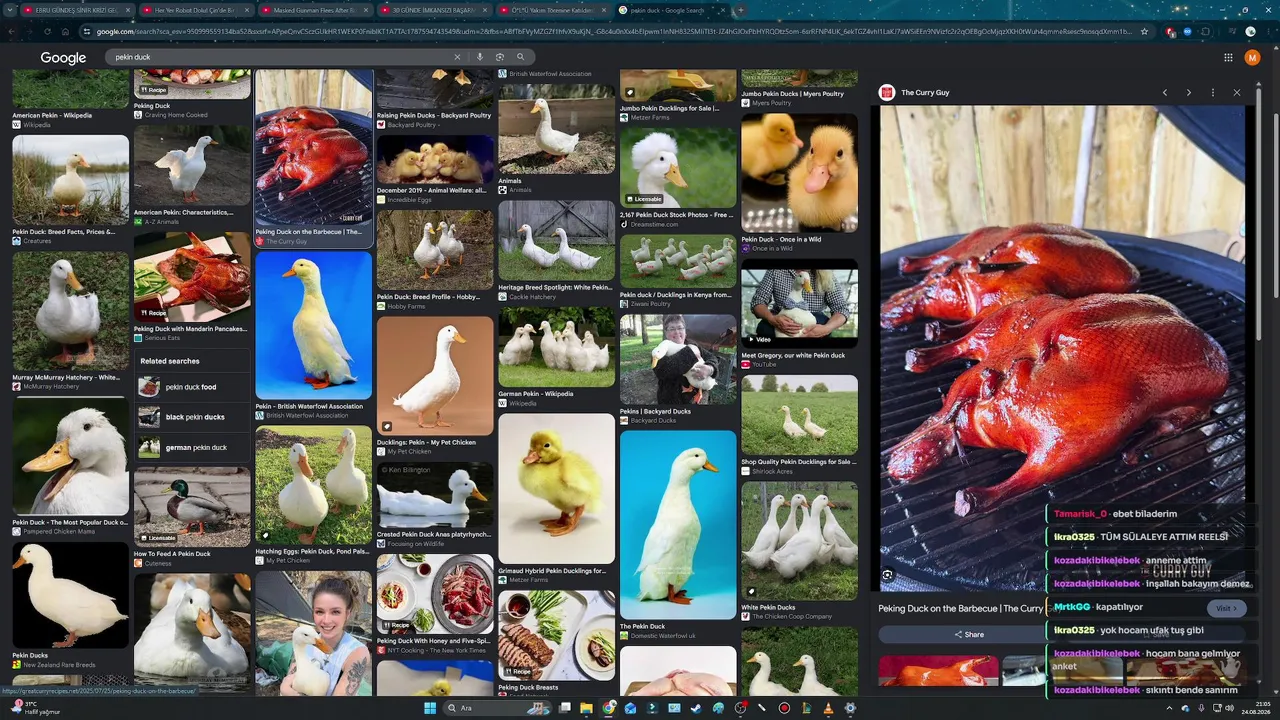
Task: Open the Heritage Breed Spotlight White Pekin image
Action: [556, 241]
